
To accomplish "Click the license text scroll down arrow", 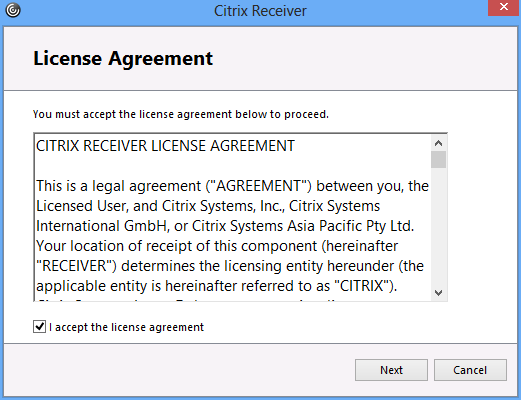I will (438, 293).
